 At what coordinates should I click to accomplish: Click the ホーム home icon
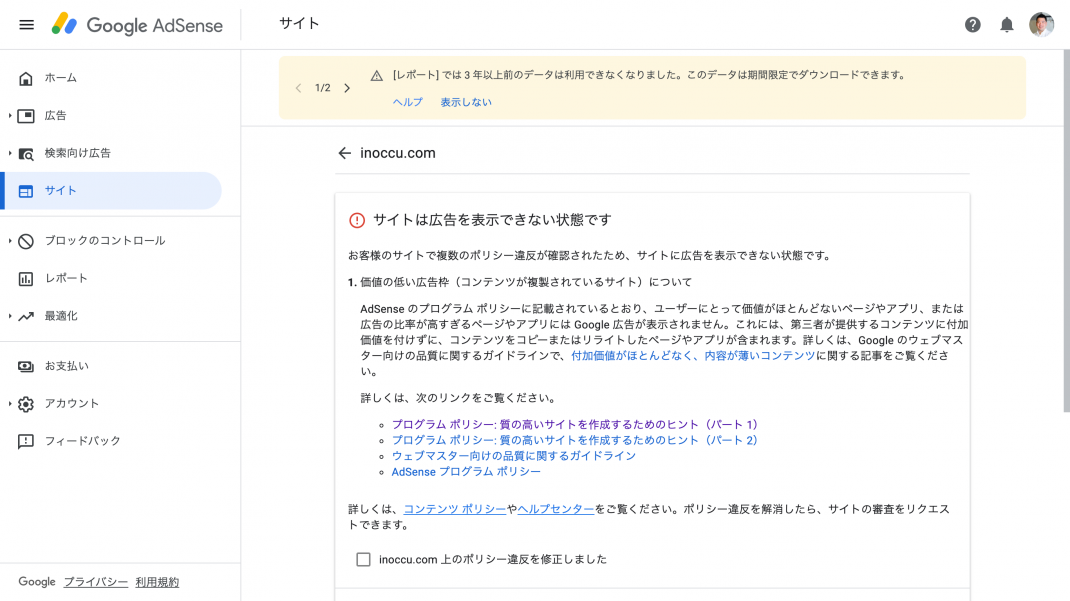26,78
